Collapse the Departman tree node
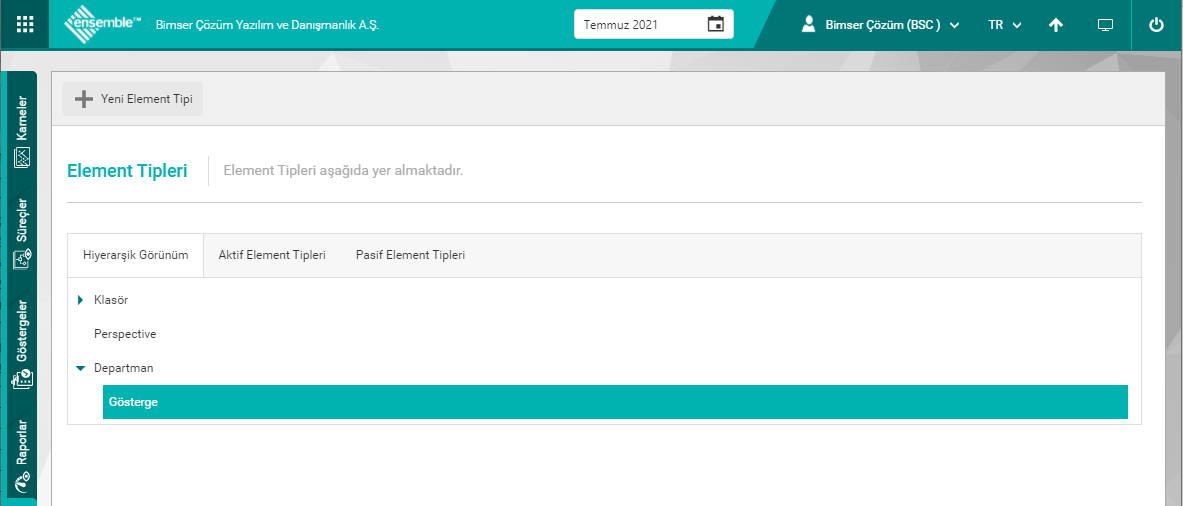1183x506 pixels. coord(80,368)
